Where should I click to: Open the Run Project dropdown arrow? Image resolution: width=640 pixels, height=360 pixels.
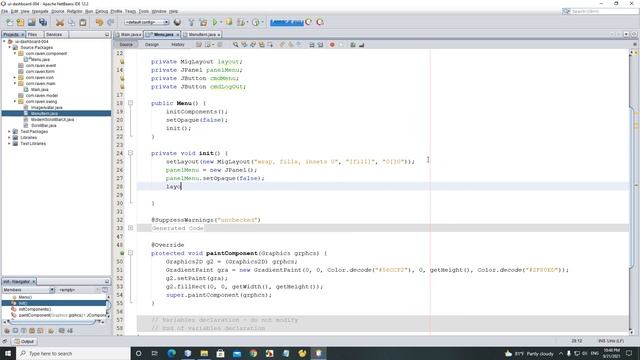click(x=221, y=22)
